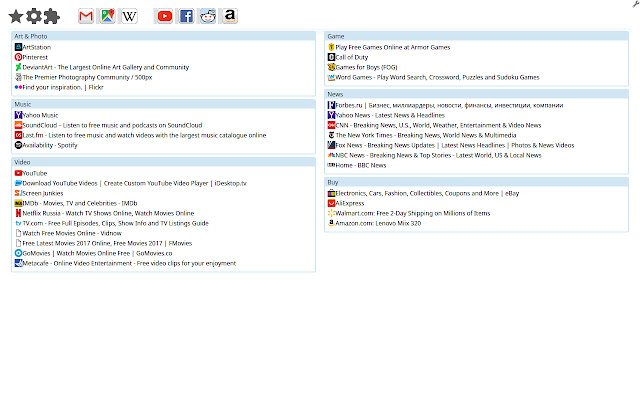Click the NBC News favicon
The image size is (640, 400).
[331, 155]
